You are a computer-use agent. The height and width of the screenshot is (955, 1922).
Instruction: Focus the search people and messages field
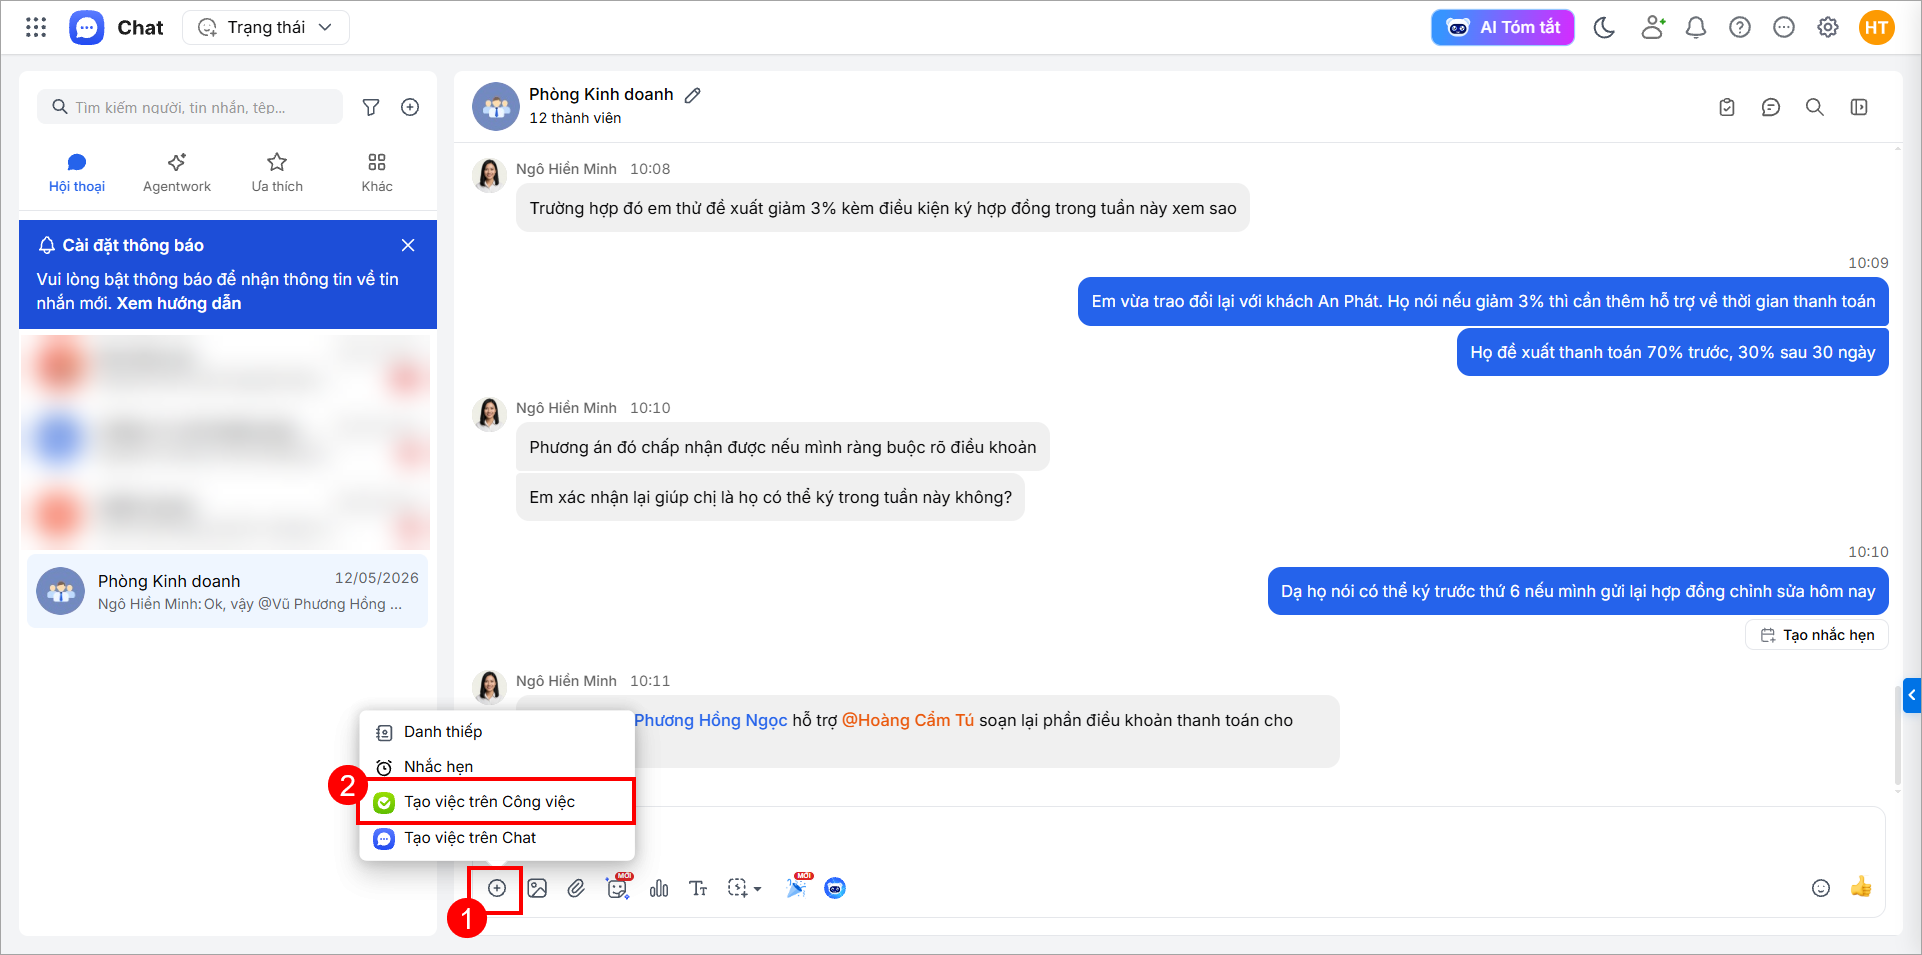pos(190,107)
